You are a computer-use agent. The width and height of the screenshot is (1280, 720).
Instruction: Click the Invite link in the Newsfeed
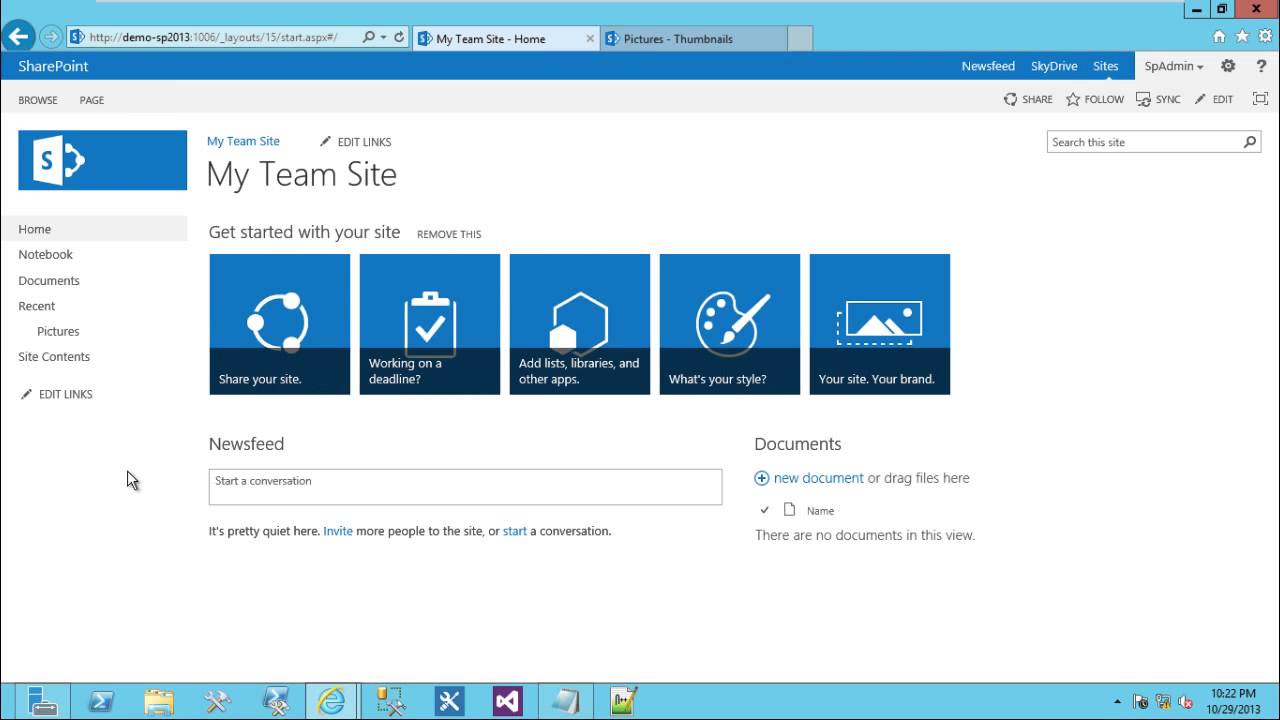coord(337,531)
